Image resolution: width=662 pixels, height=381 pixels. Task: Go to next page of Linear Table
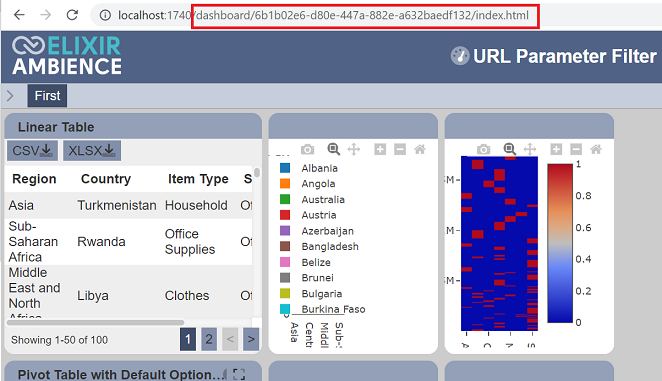tap(251, 339)
